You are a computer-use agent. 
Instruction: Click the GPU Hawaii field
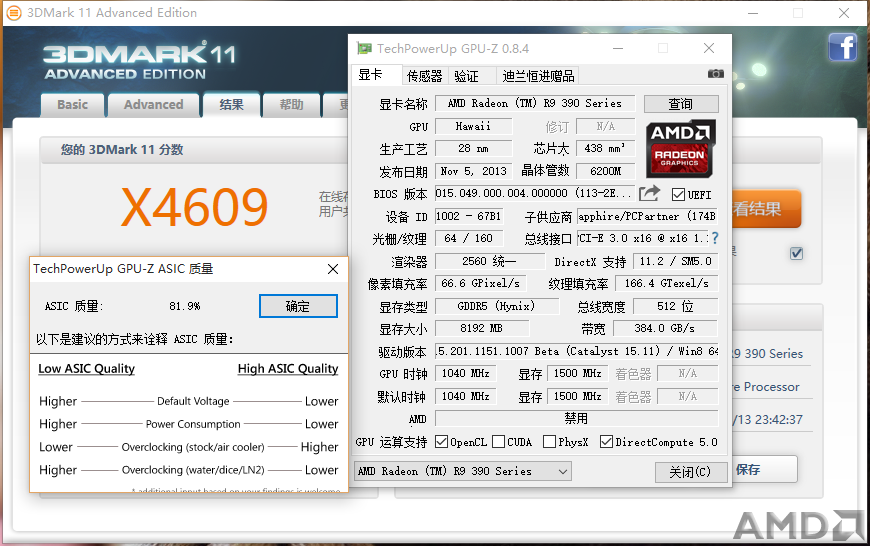[x=474, y=127]
